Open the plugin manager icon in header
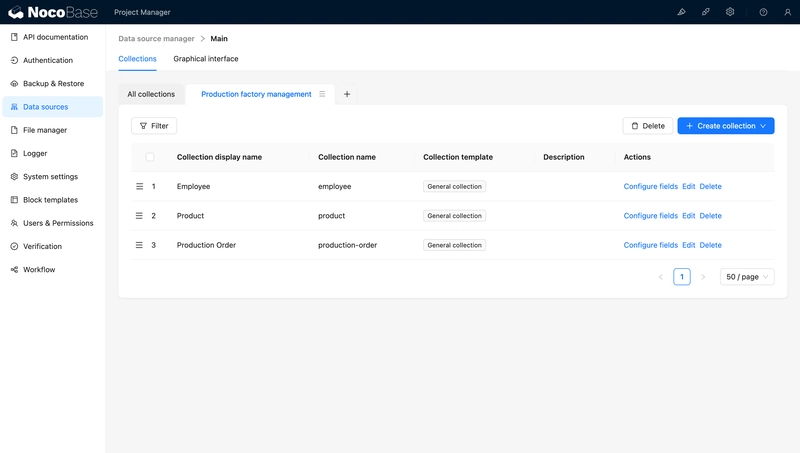Image resolution: width=800 pixels, height=453 pixels. tap(706, 12)
